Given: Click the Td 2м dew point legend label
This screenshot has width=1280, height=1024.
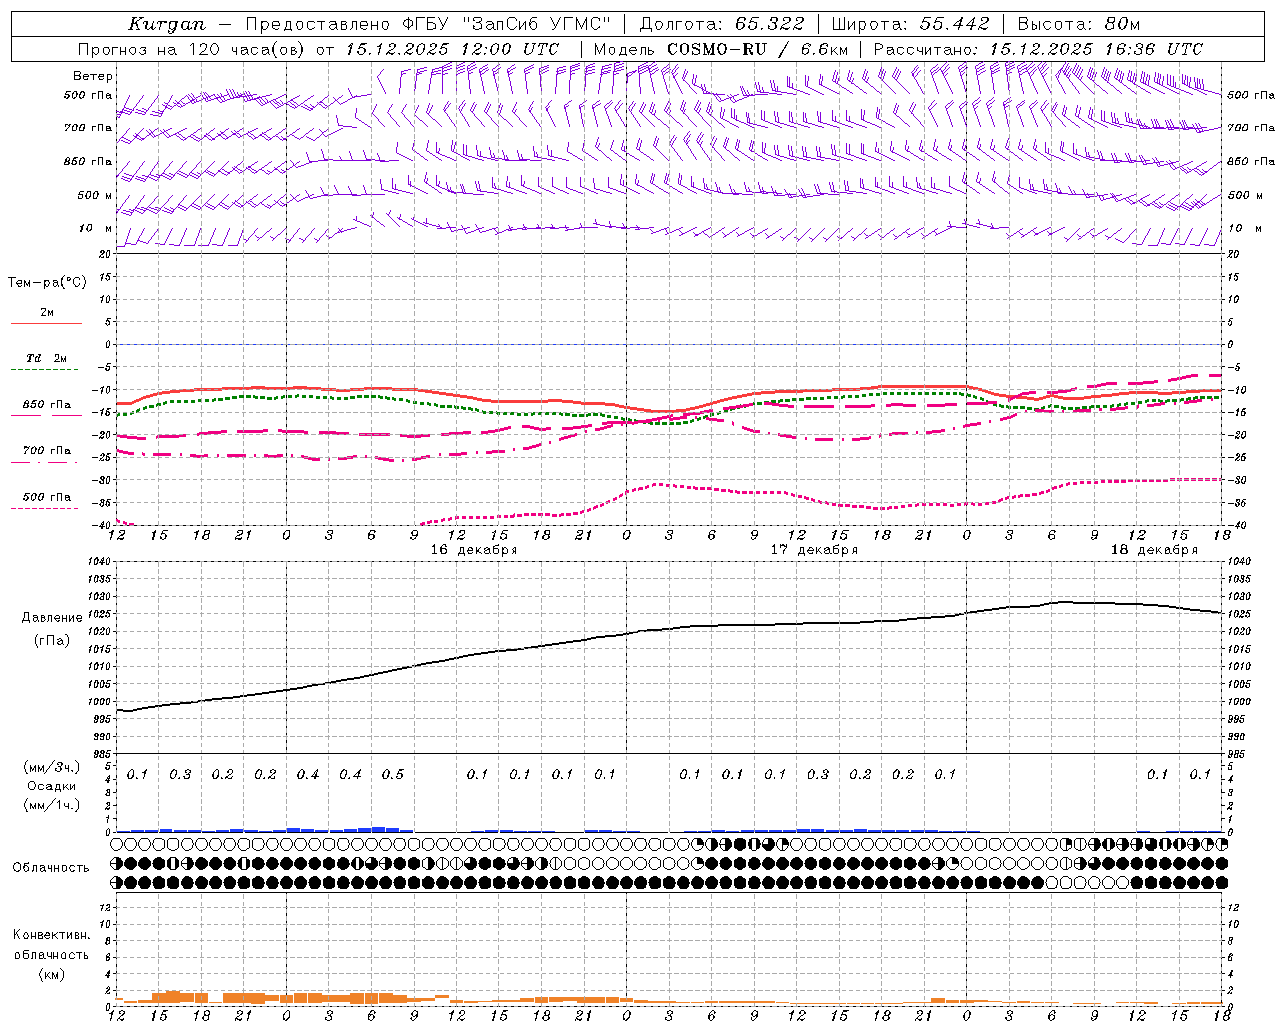Looking at the screenshot, I should pos(46,358).
